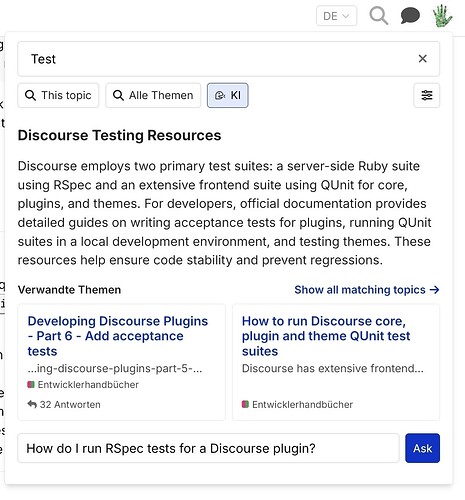Open the chat speech bubble icon

pos(410,16)
